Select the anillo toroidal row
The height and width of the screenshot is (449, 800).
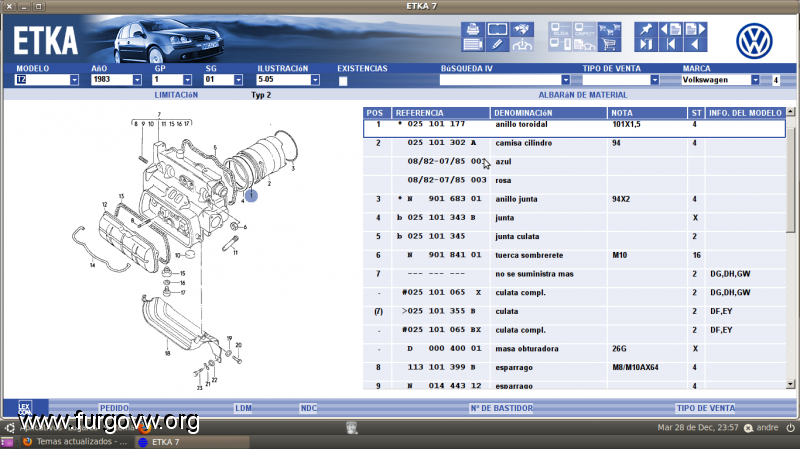click(574, 128)
